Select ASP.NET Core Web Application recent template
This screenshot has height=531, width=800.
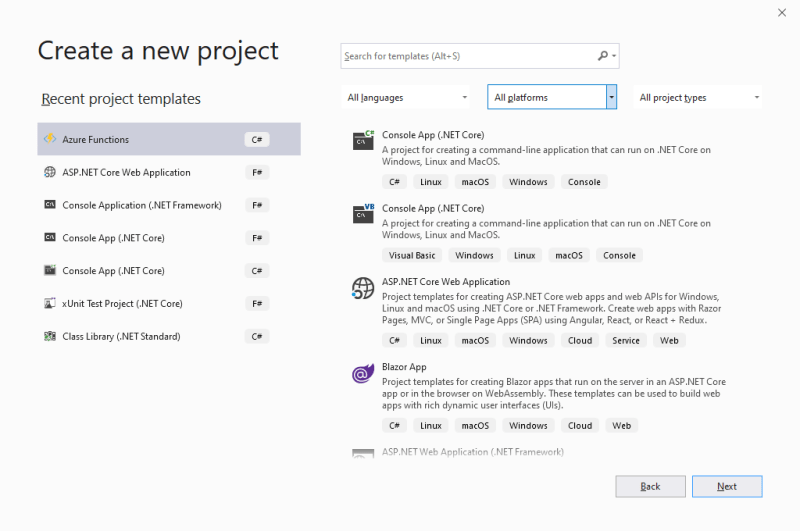[x=169, y=172]
